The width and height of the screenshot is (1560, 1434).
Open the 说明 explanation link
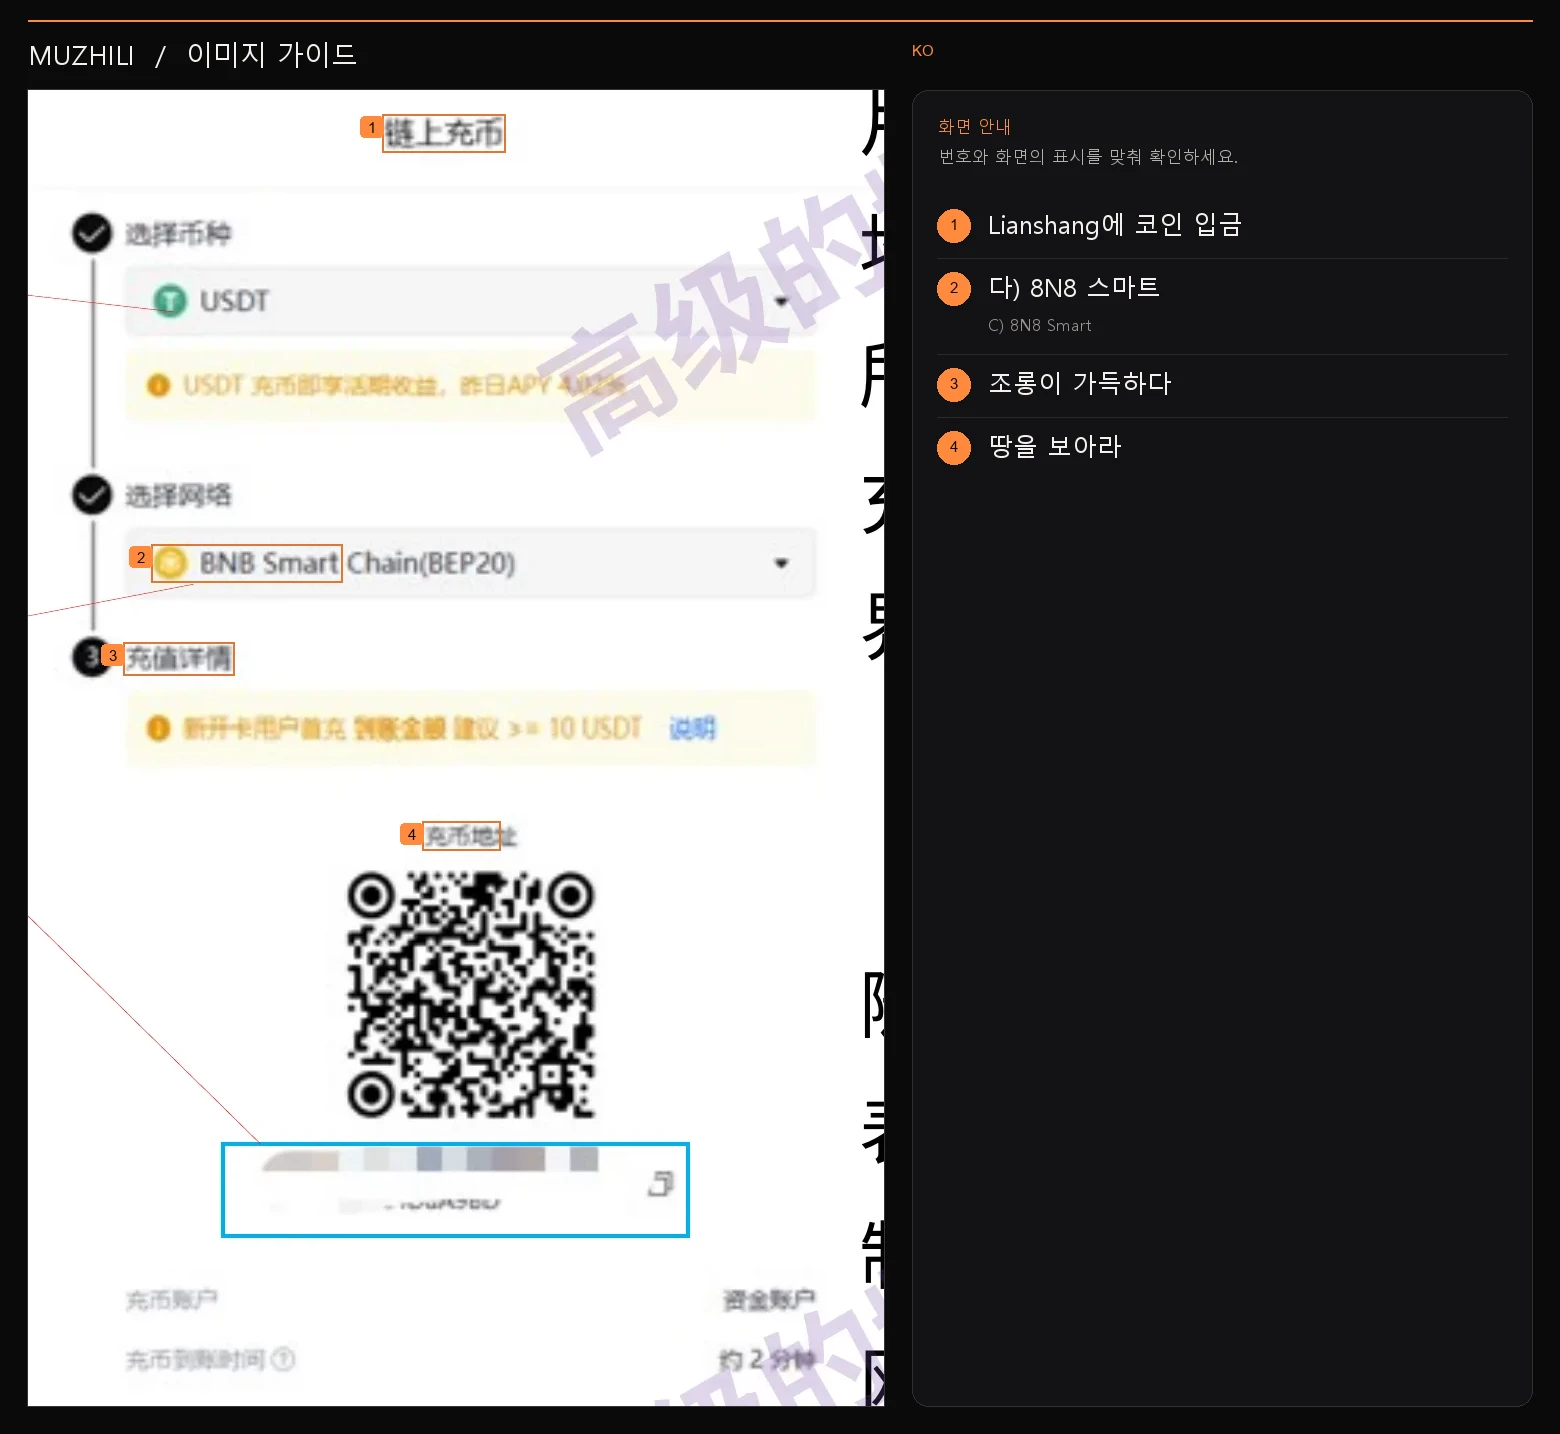click(x=693, y=728)
